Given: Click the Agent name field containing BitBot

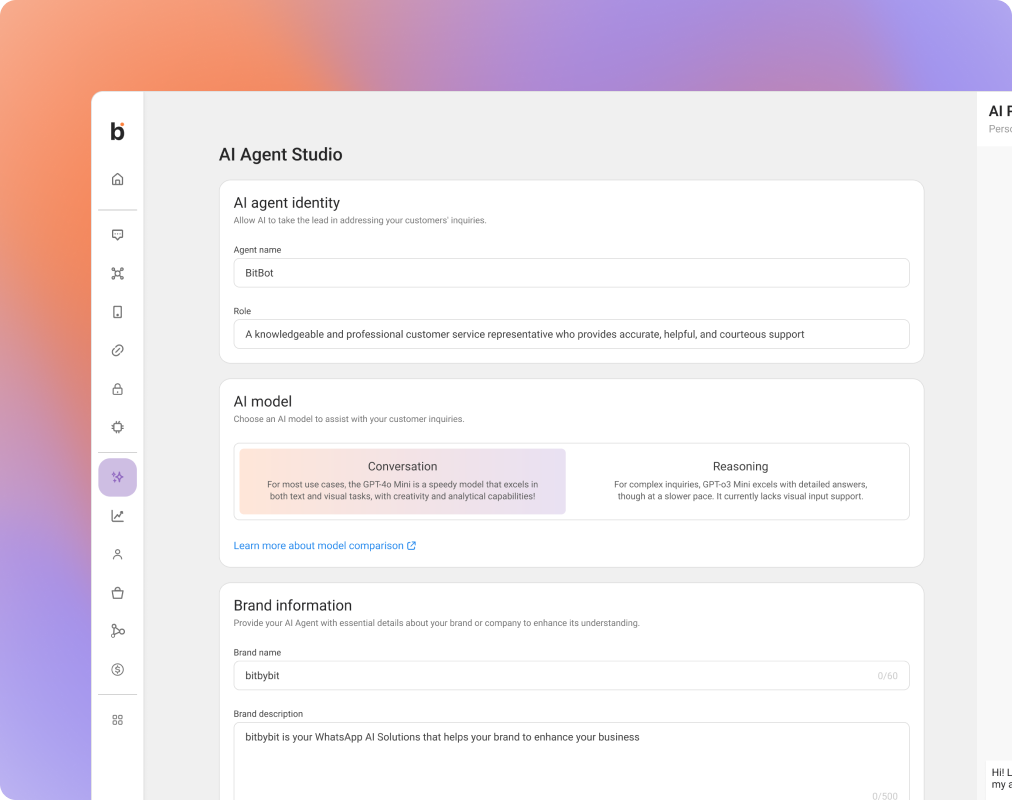Looking at the screenshot, I should point(571,273).
